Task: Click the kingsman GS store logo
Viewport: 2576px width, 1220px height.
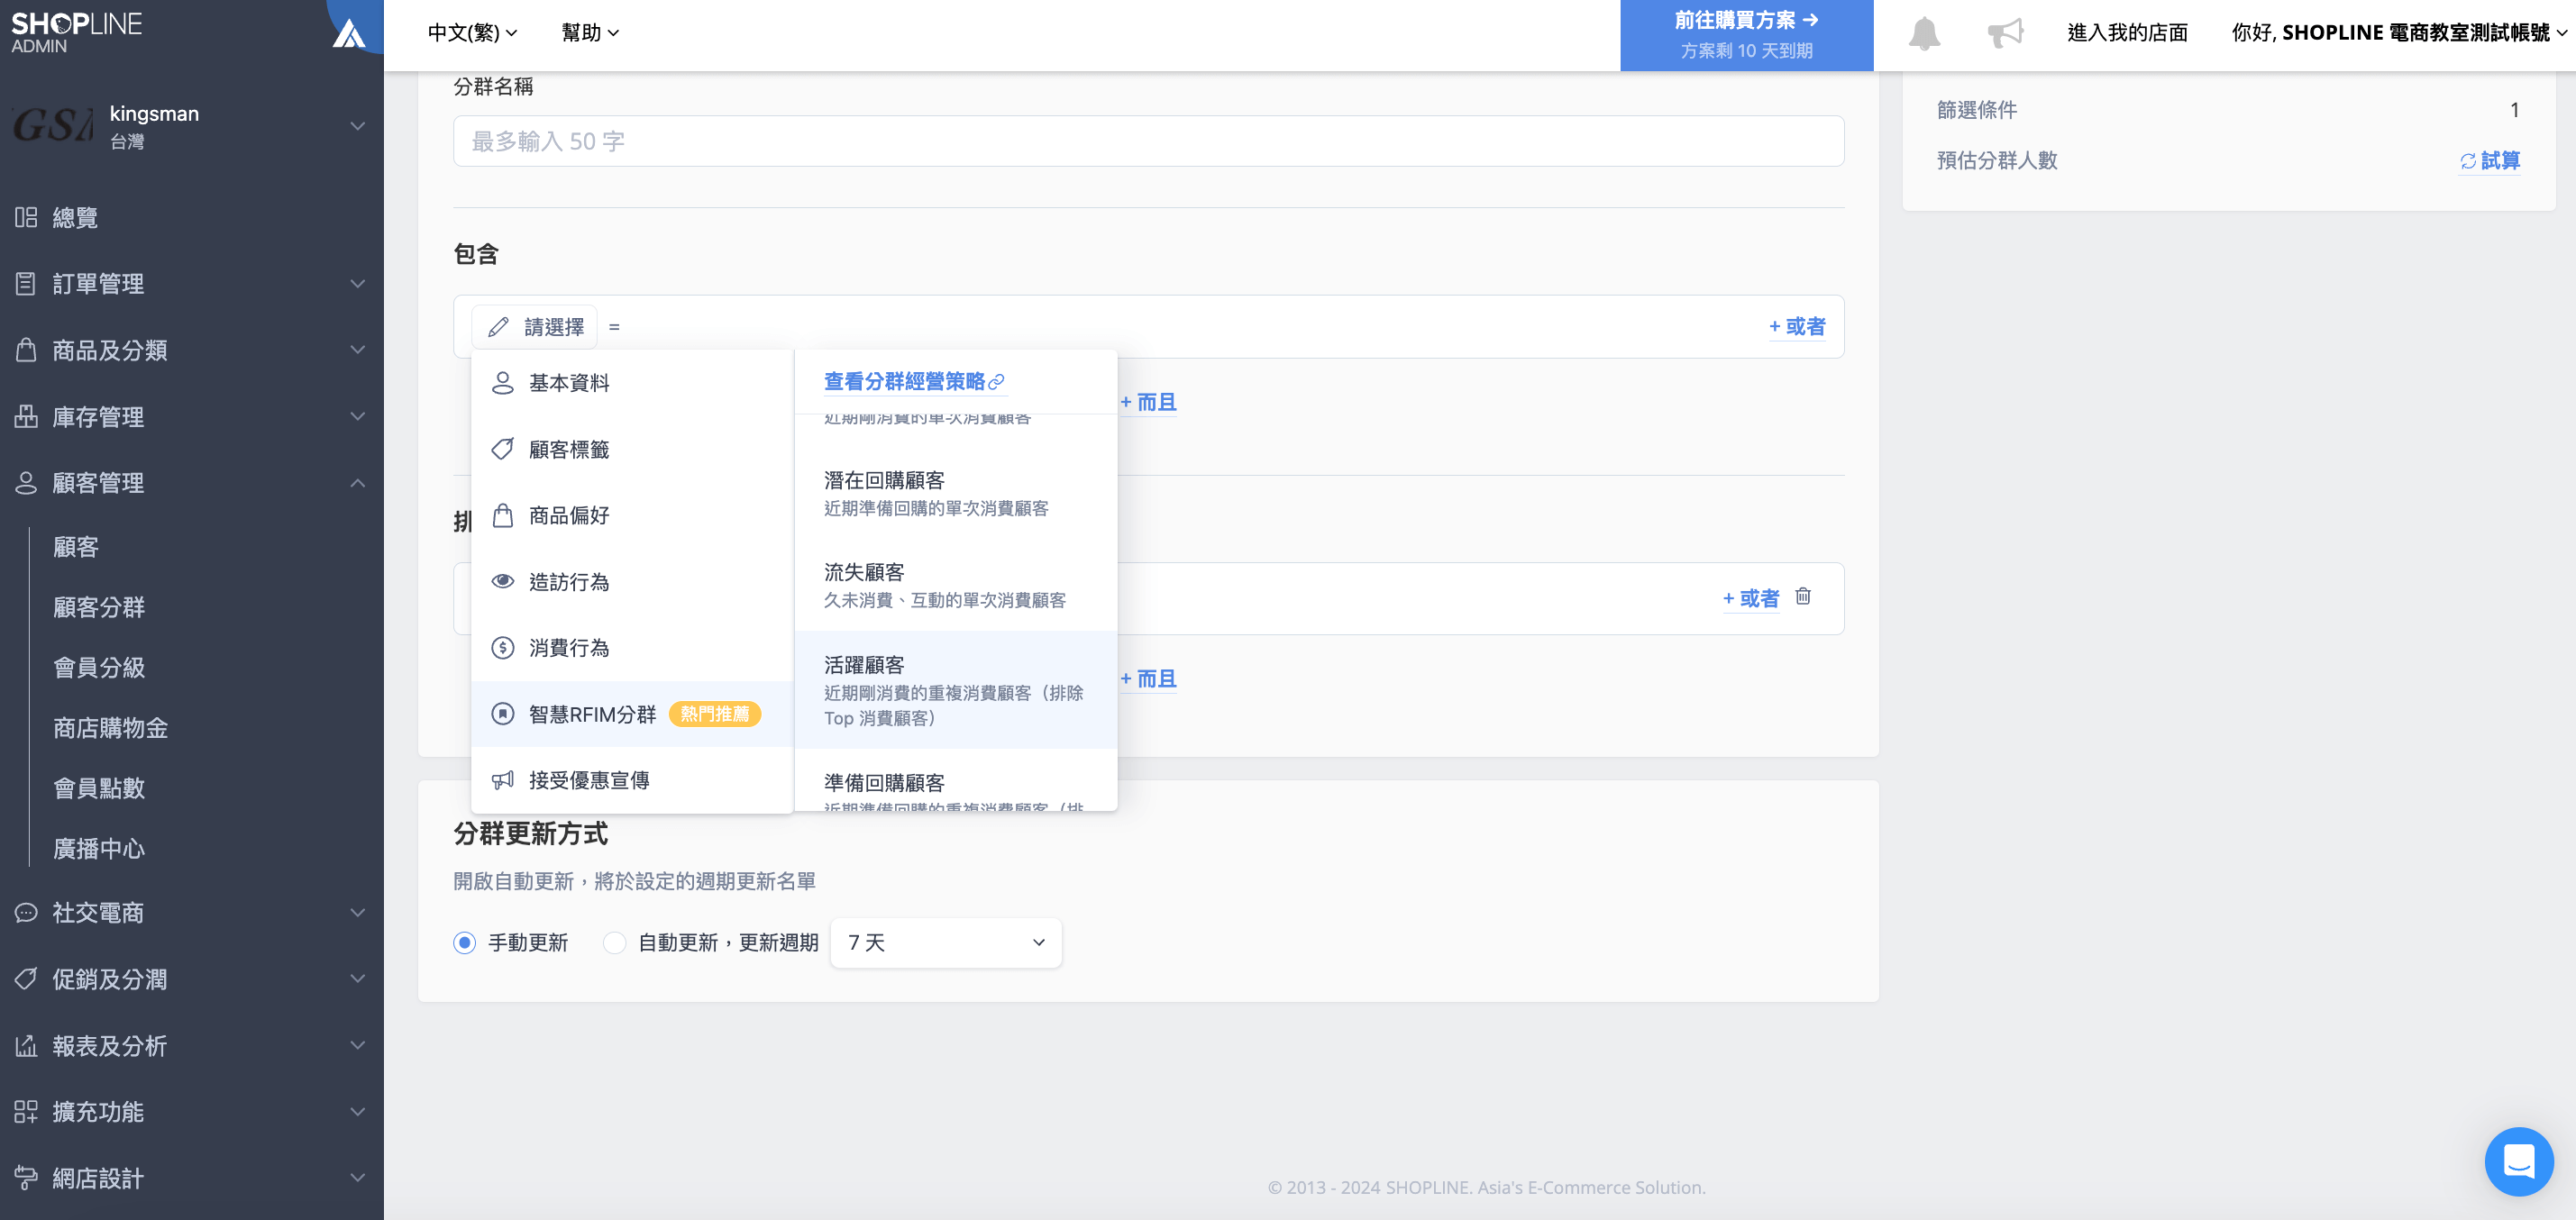Action: click(52, 125)
